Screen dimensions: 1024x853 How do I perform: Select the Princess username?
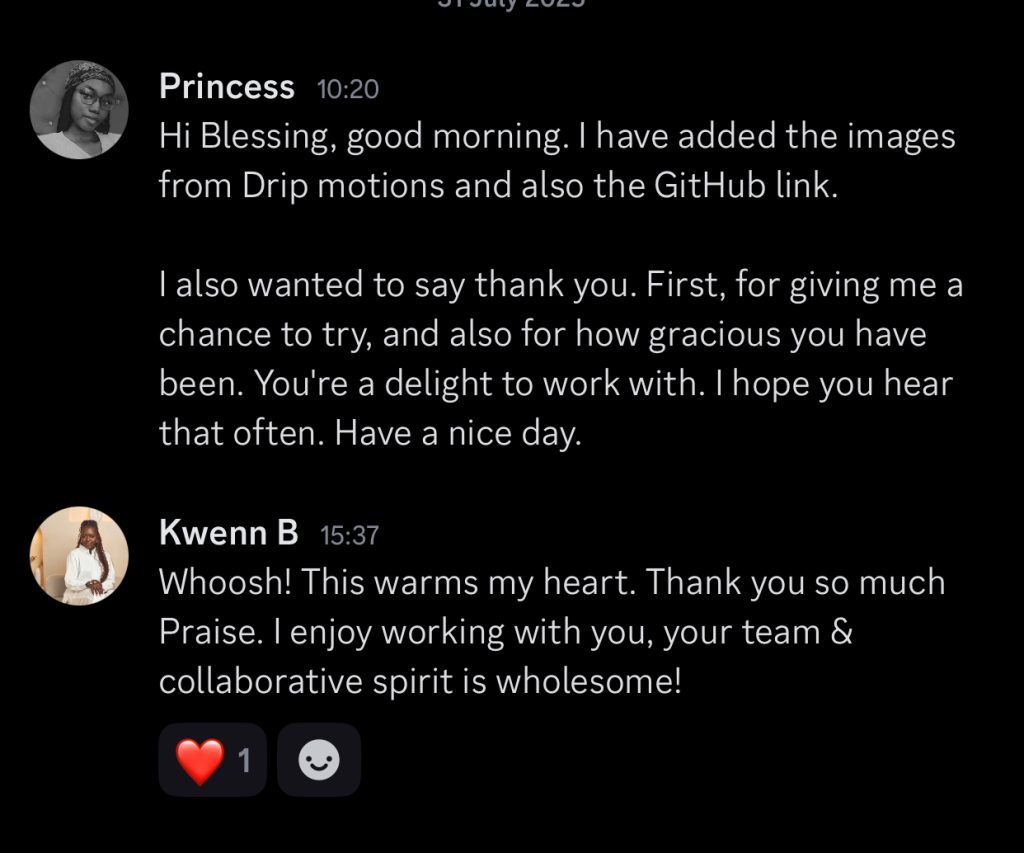(x=227, y=87)
